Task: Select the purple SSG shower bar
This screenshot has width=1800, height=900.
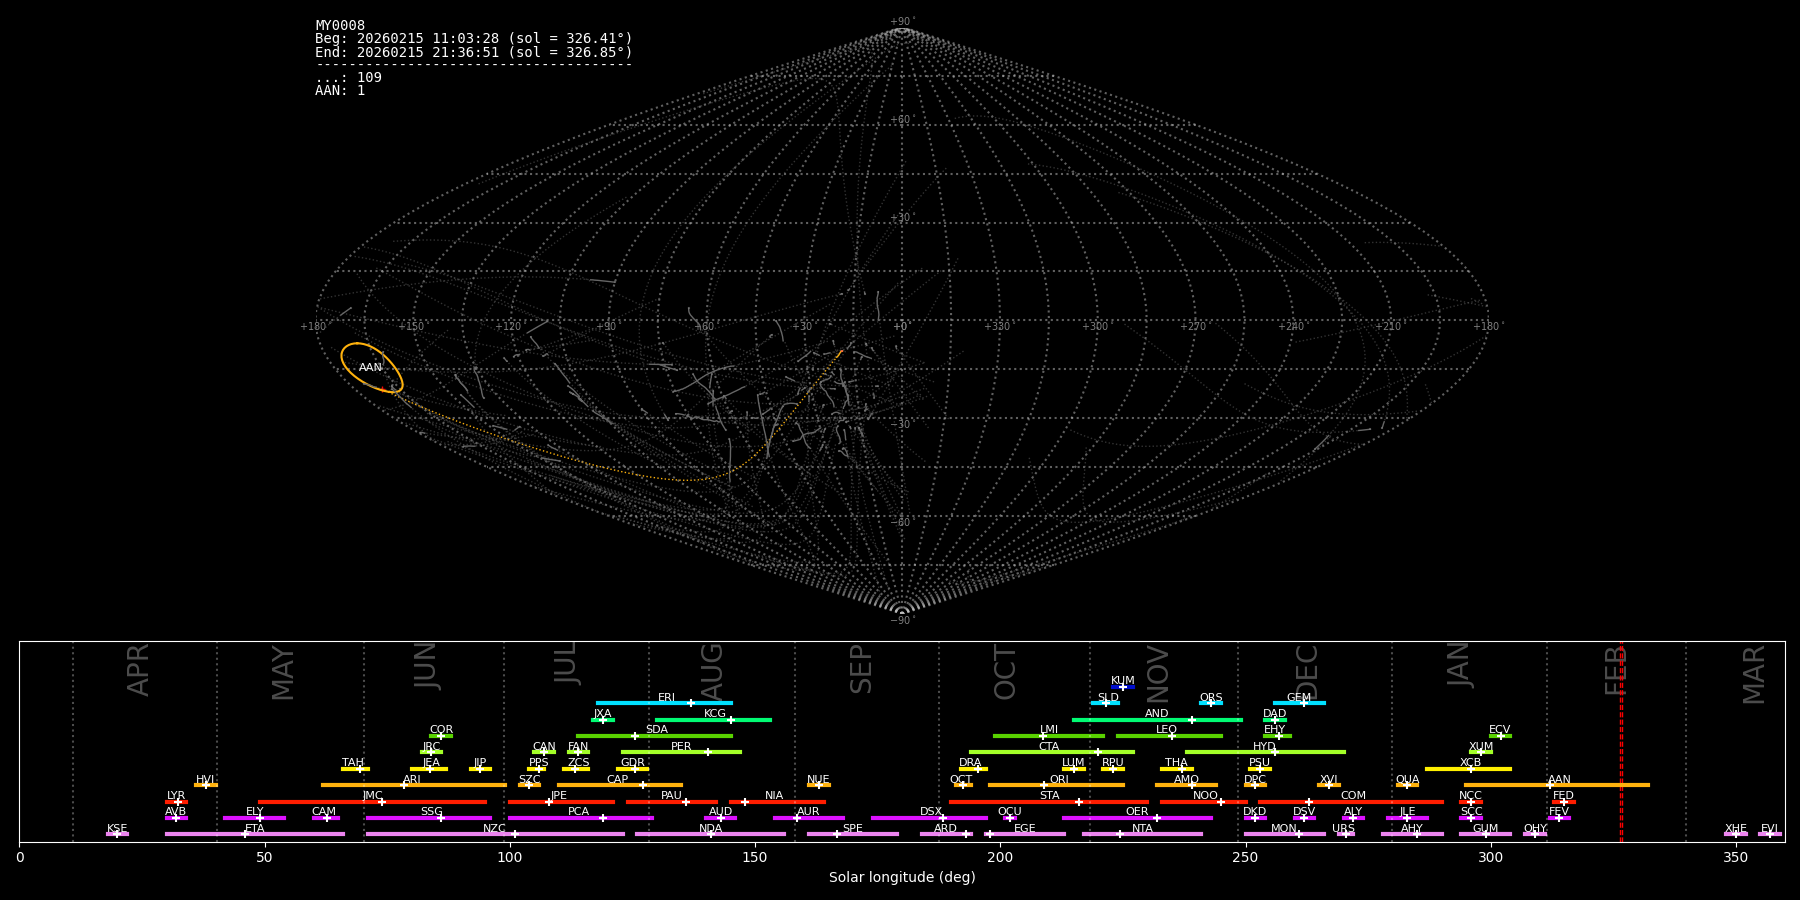Action: coord(429,818)
